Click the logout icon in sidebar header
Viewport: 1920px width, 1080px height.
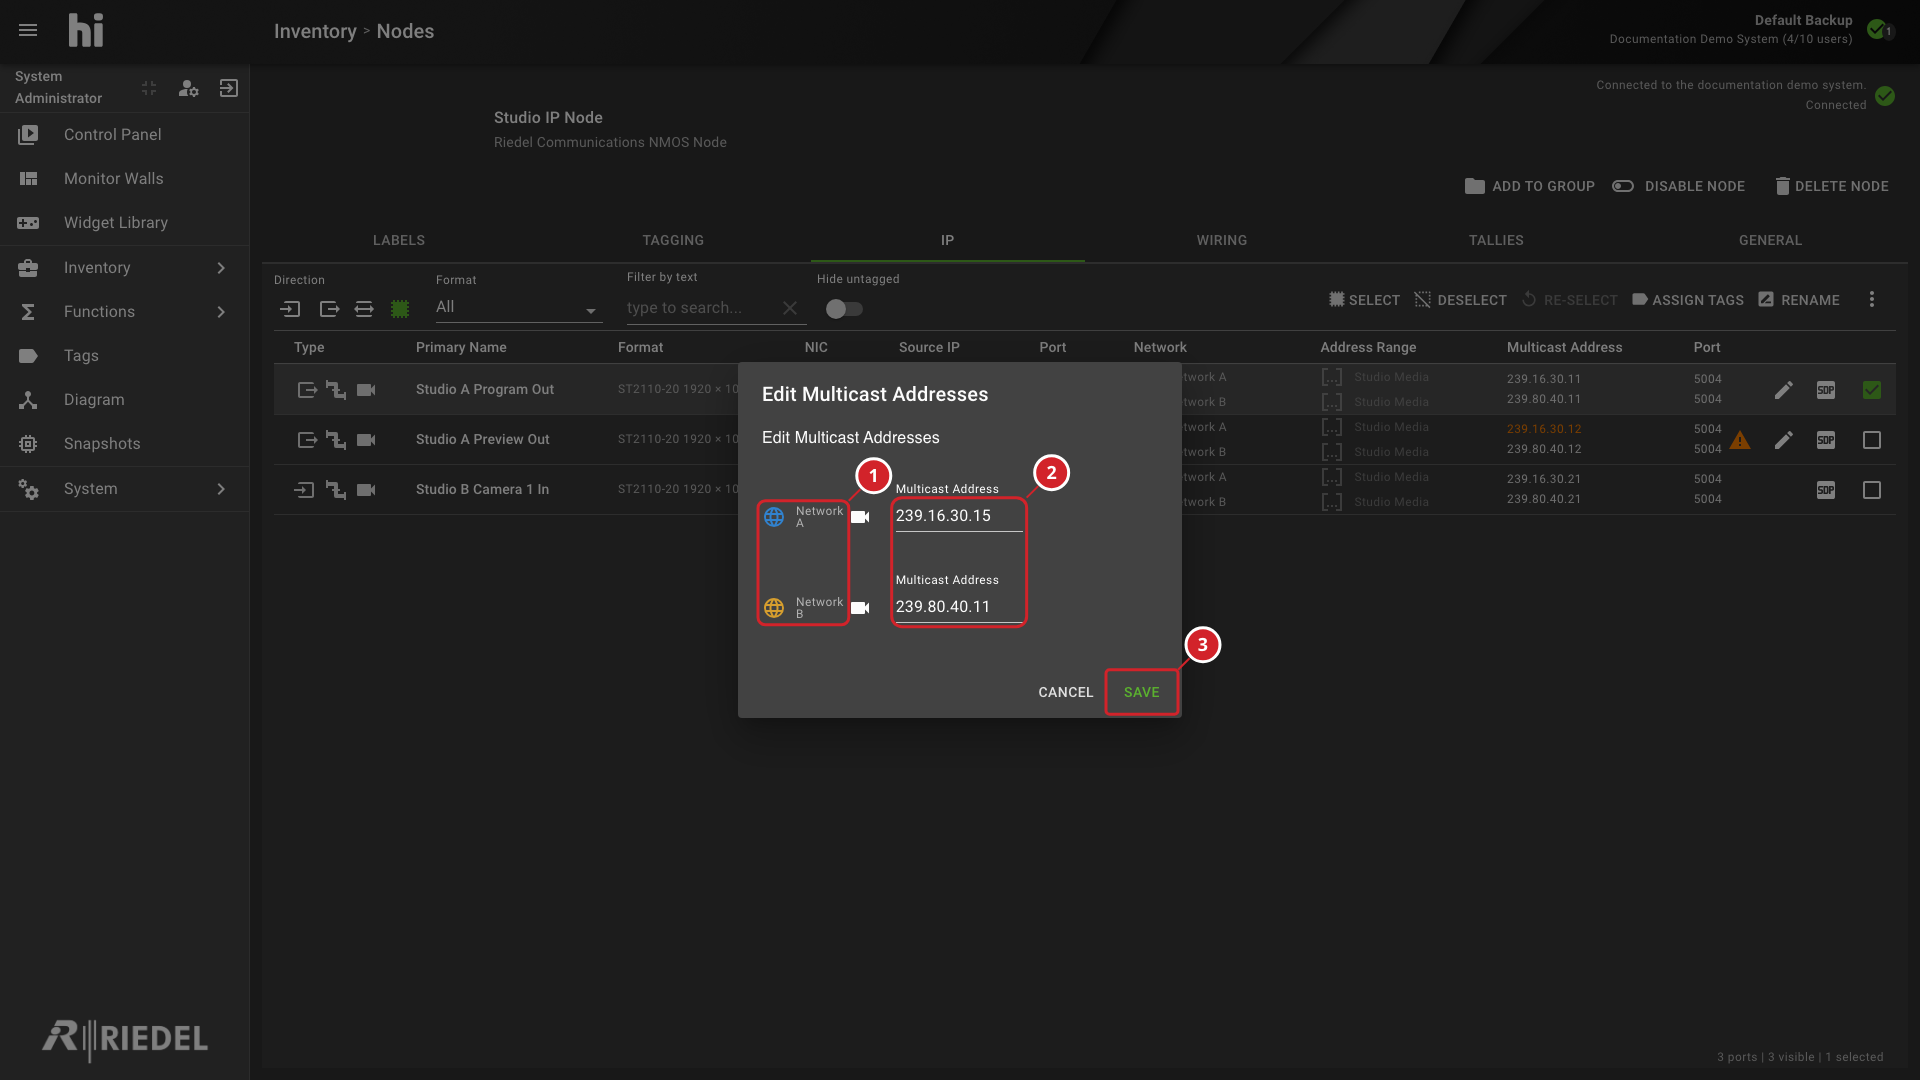(x=229, y=89)
